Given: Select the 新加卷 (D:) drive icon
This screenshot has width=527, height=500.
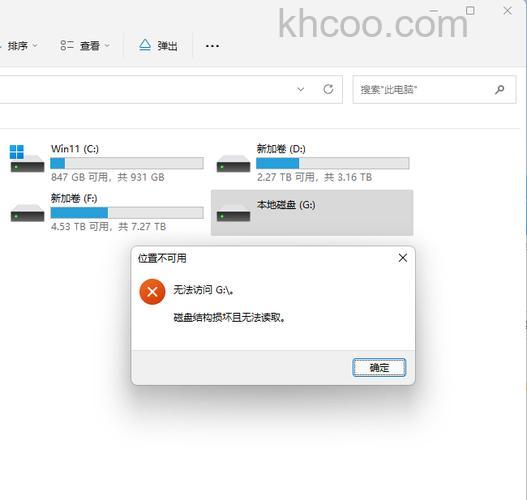Looking at the screenshot, I should point(233,164).
